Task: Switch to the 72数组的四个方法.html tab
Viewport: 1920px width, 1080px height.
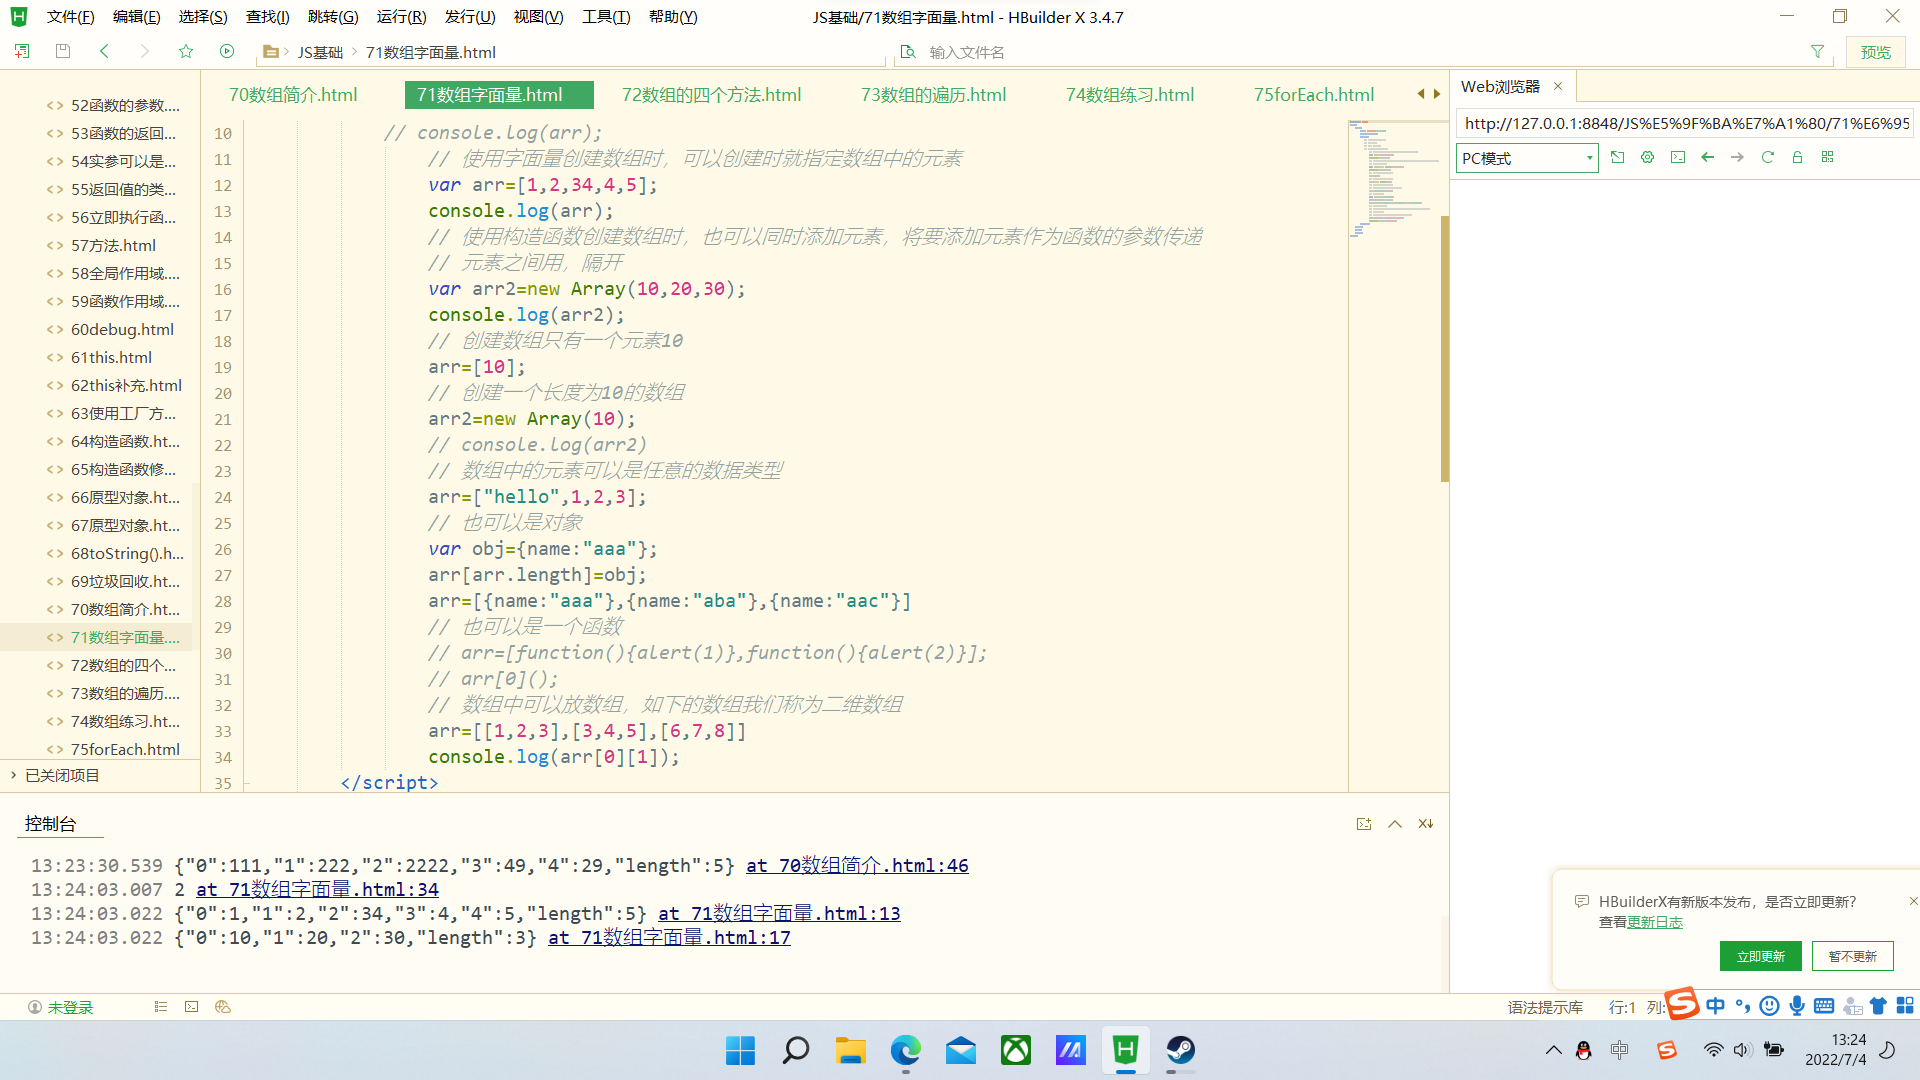Action: coord(710,94)
